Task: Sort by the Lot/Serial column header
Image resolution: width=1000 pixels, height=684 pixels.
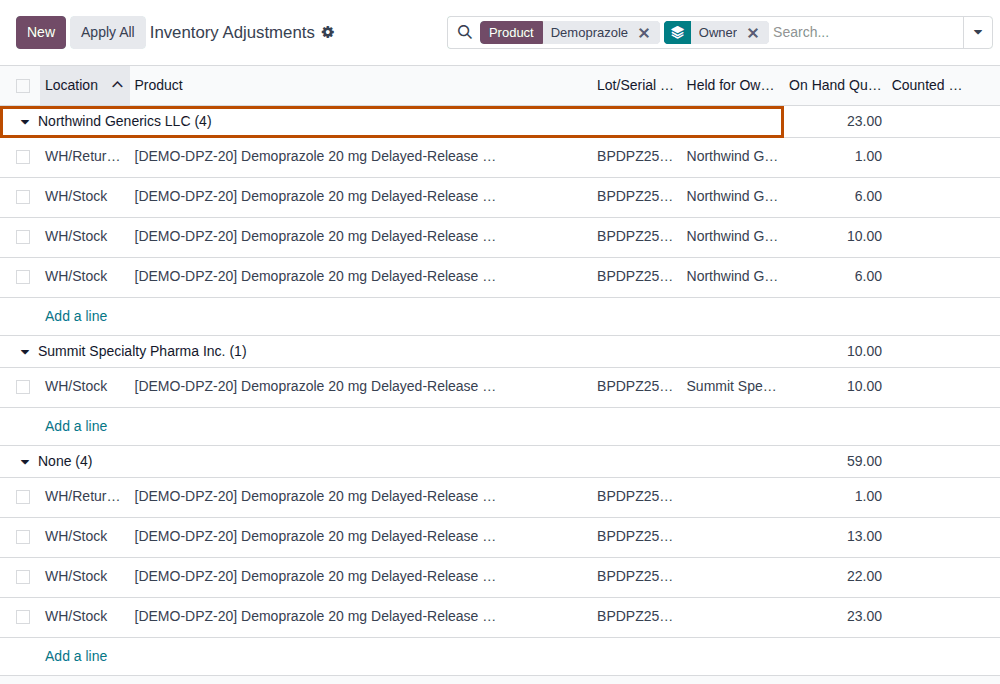Action: pyautogui.click(x=635, y=85)
